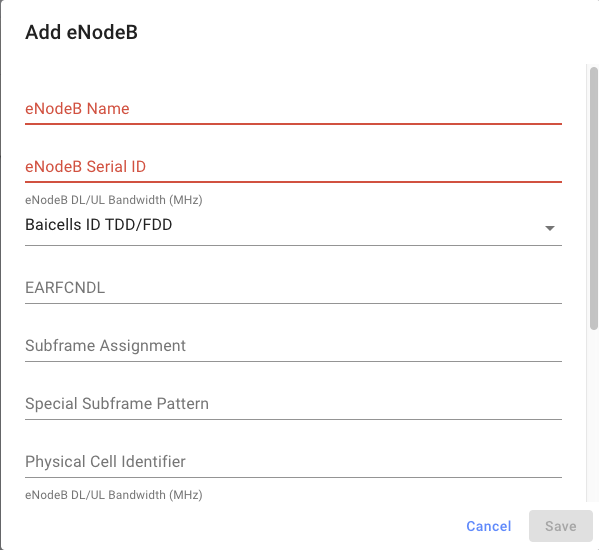Focus the Subframe Assignment field

(x=293, y=346)
